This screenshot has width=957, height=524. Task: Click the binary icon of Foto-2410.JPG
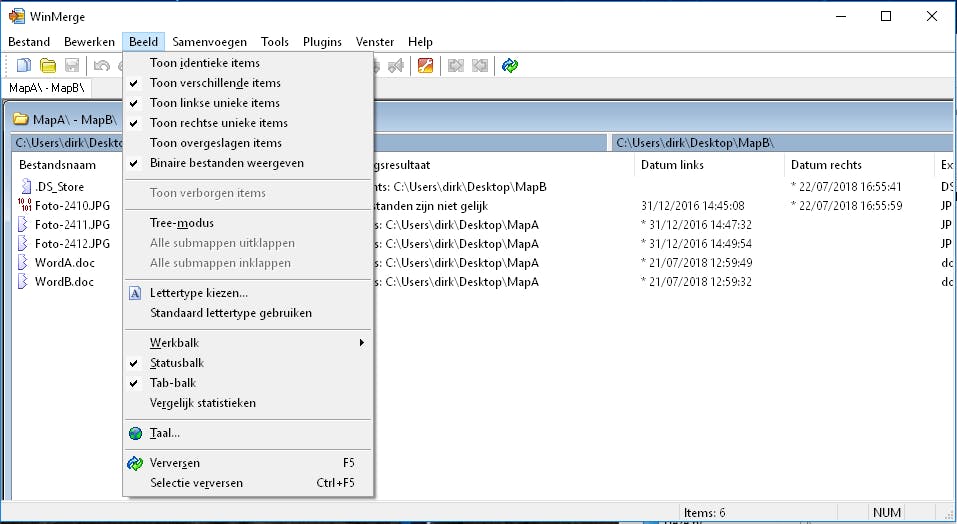coord(24,205)
